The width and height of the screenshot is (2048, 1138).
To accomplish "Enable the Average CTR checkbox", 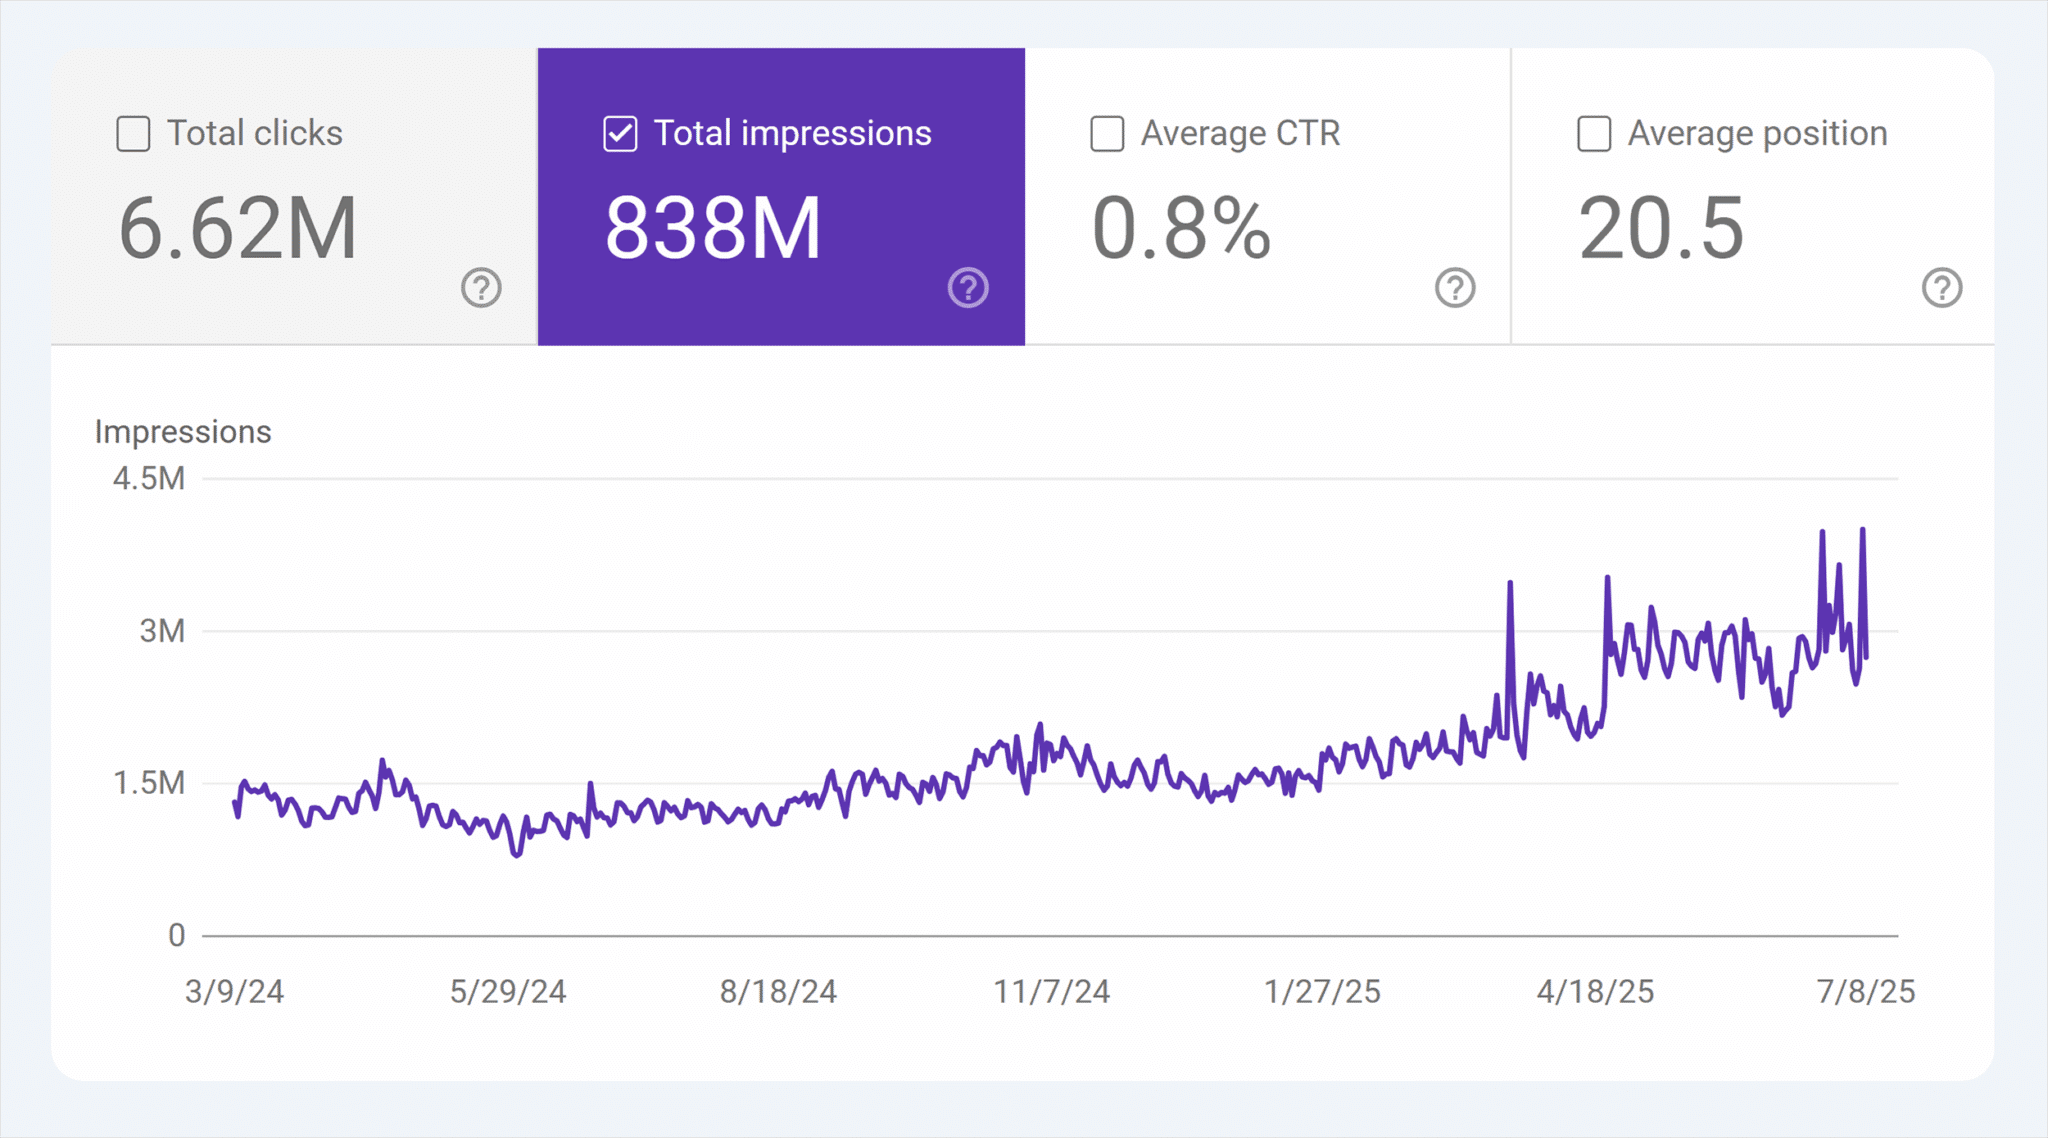I will [x=1107, y=134].
